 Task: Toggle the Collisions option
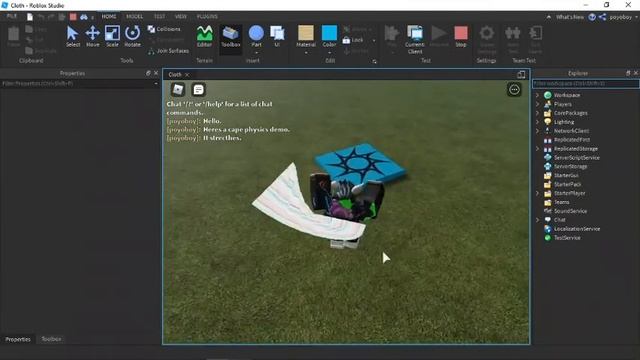(x=164, y=29)
